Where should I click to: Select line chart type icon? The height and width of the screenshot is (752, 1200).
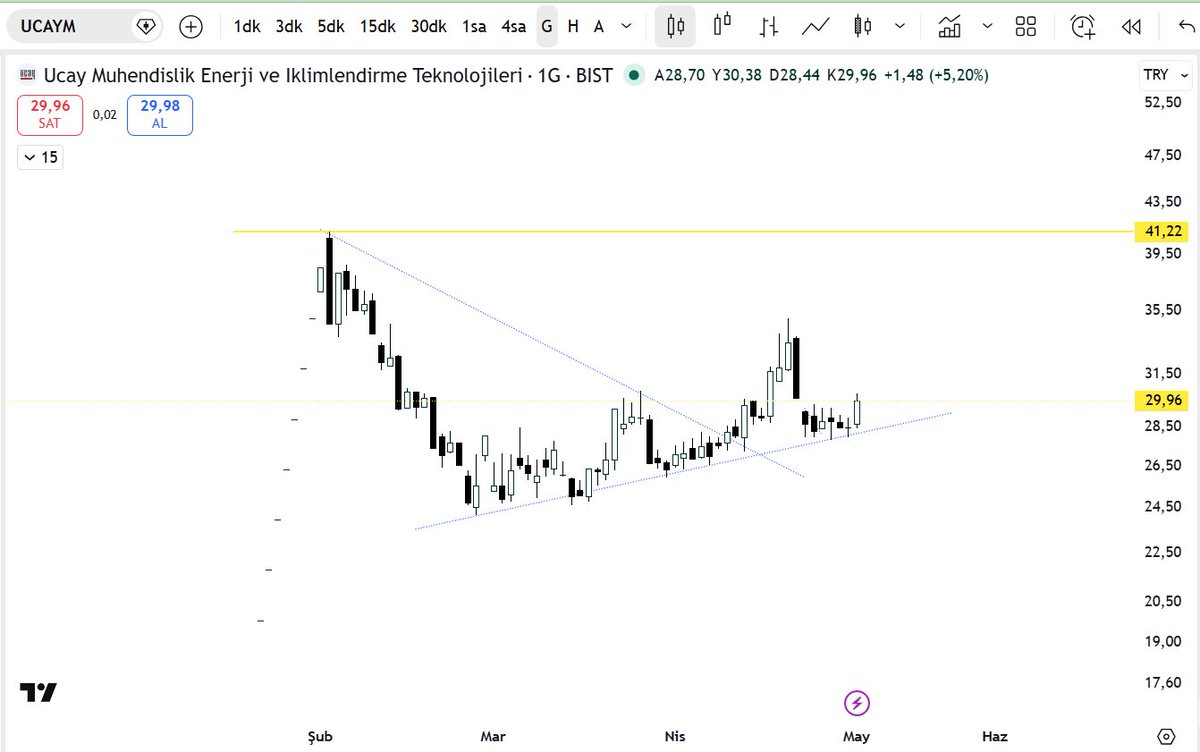816,27
